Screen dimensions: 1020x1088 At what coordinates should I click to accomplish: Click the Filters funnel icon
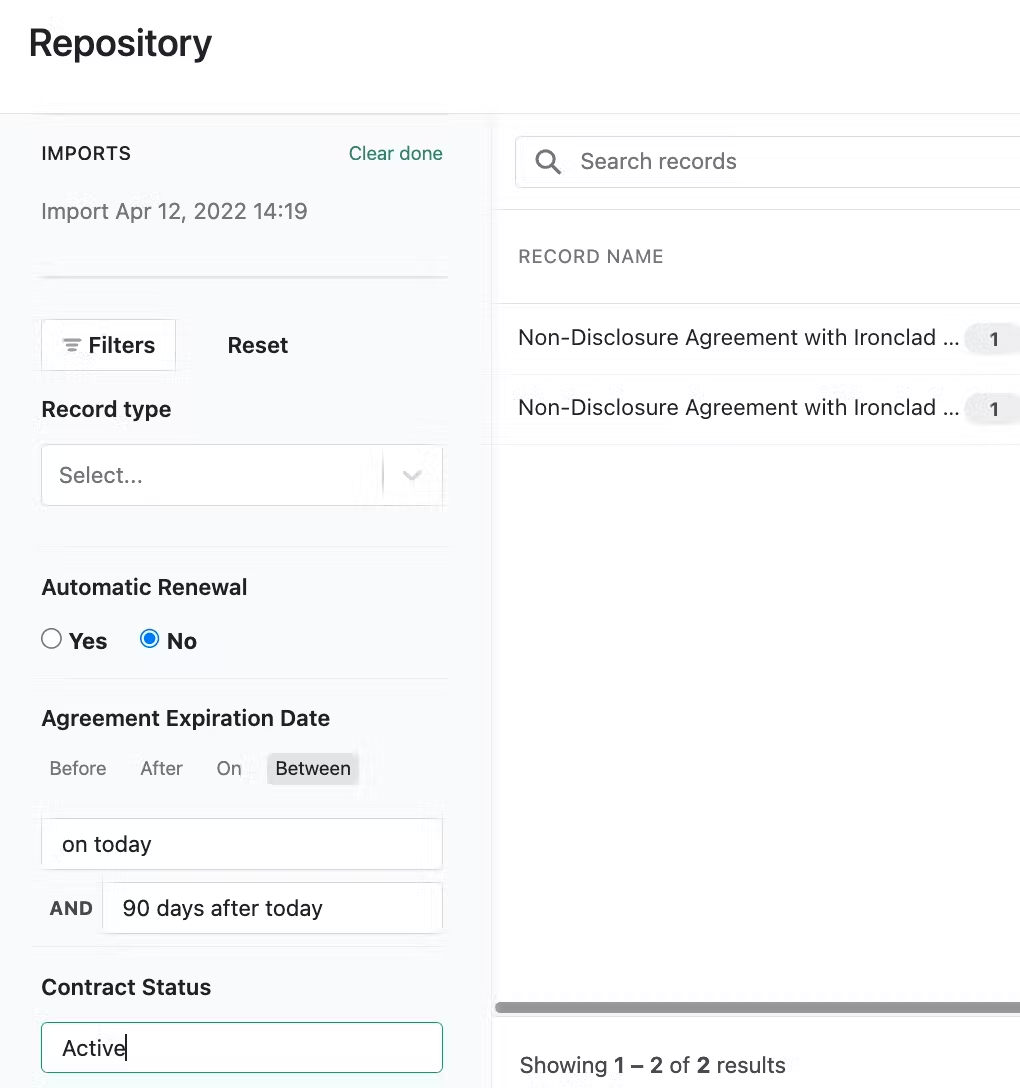(71, 344)
